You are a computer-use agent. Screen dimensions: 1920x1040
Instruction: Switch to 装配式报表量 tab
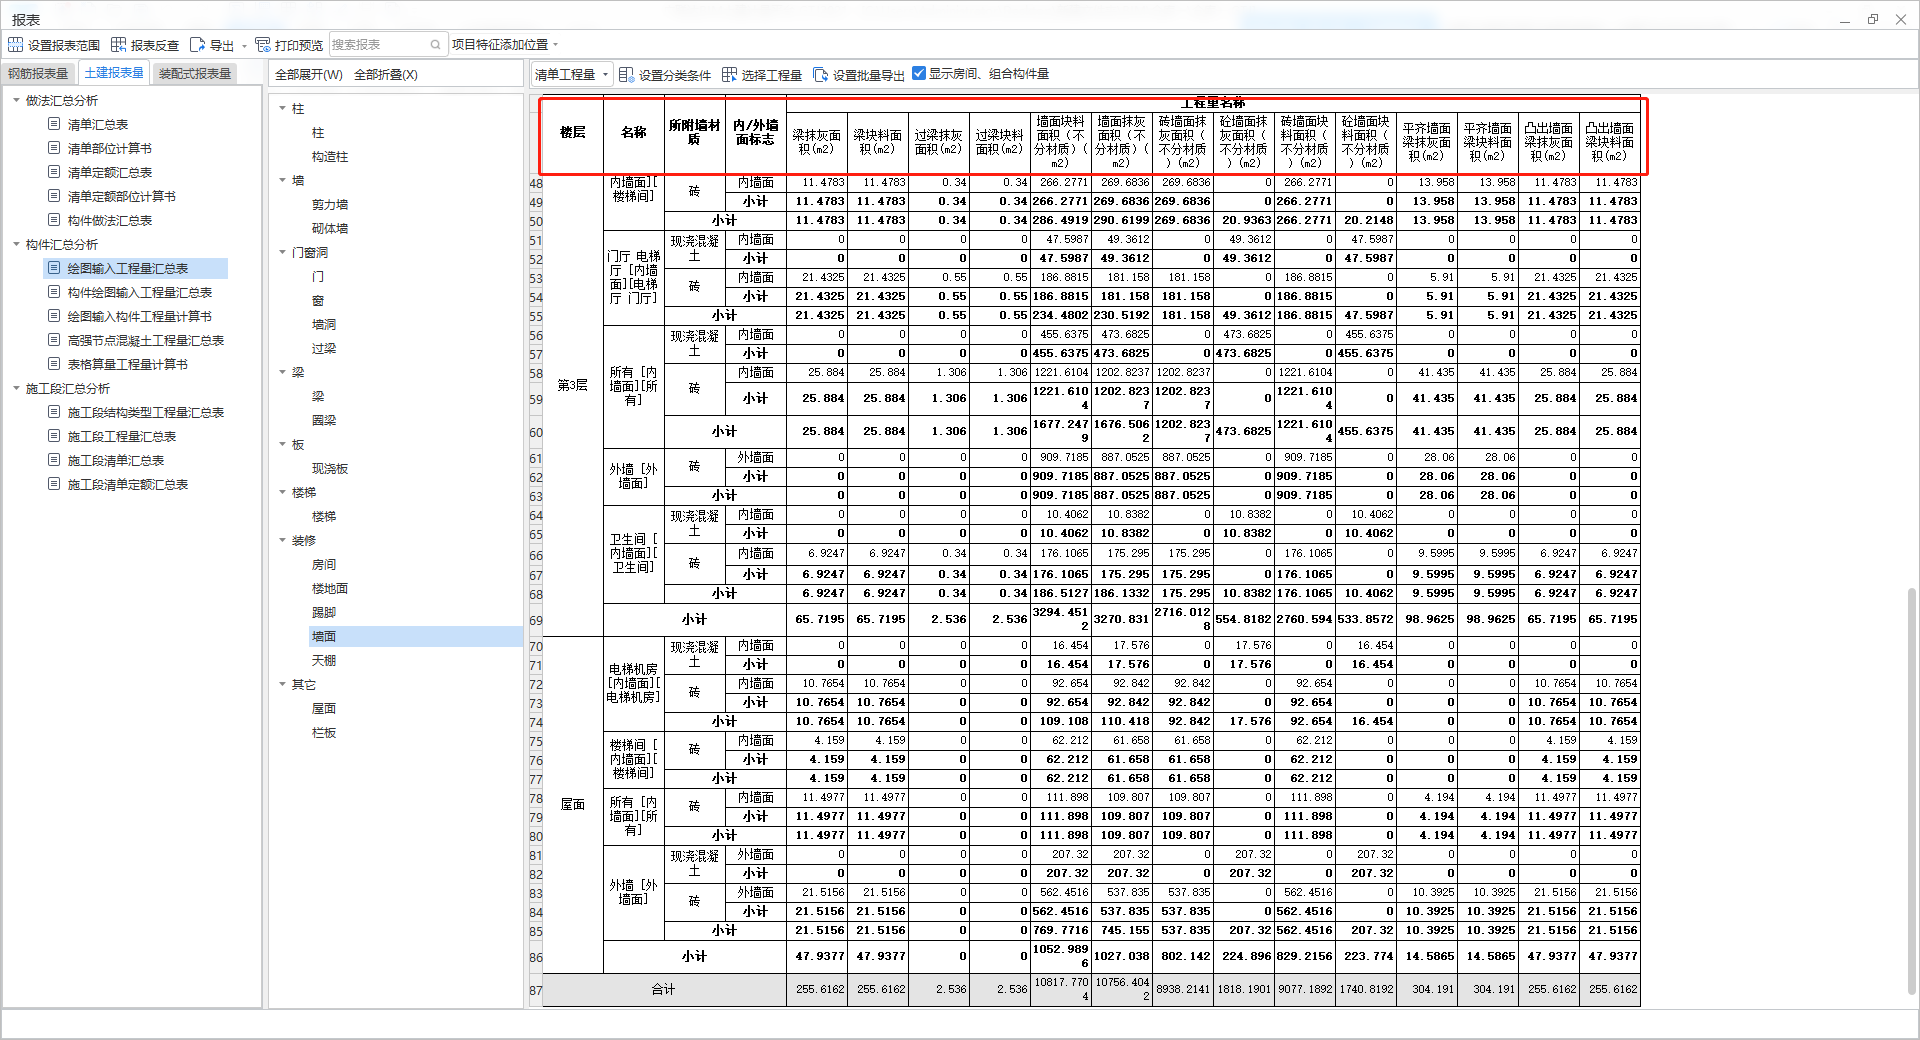tap(195, 74)
